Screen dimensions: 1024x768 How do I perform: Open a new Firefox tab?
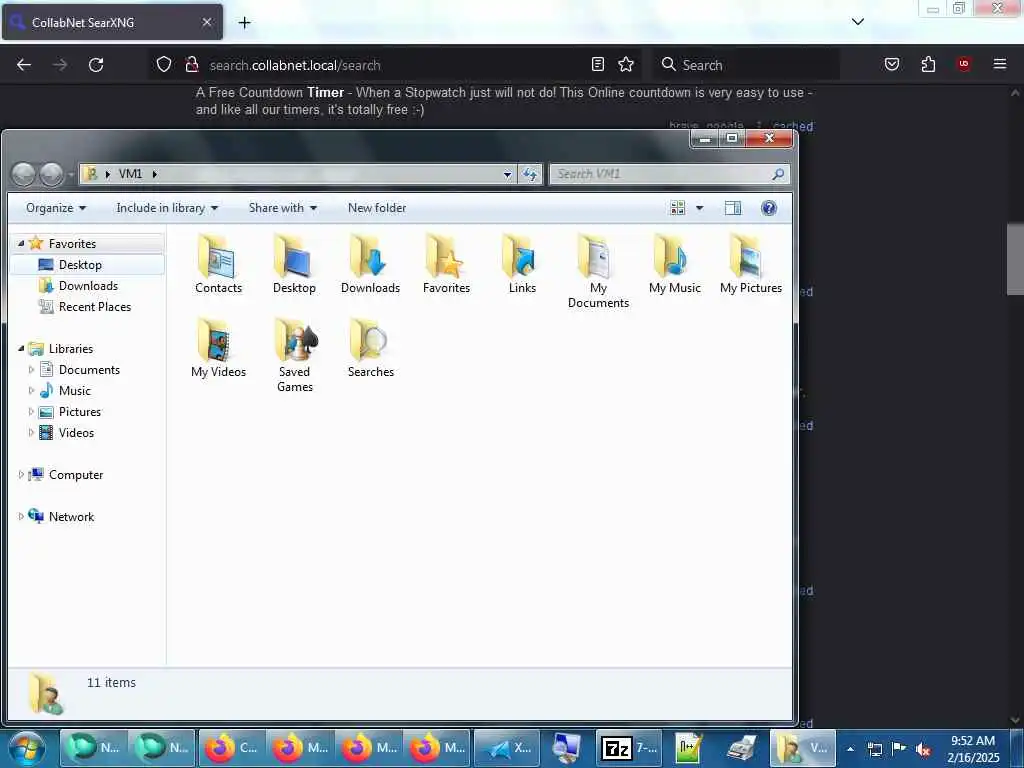[244, 22]
